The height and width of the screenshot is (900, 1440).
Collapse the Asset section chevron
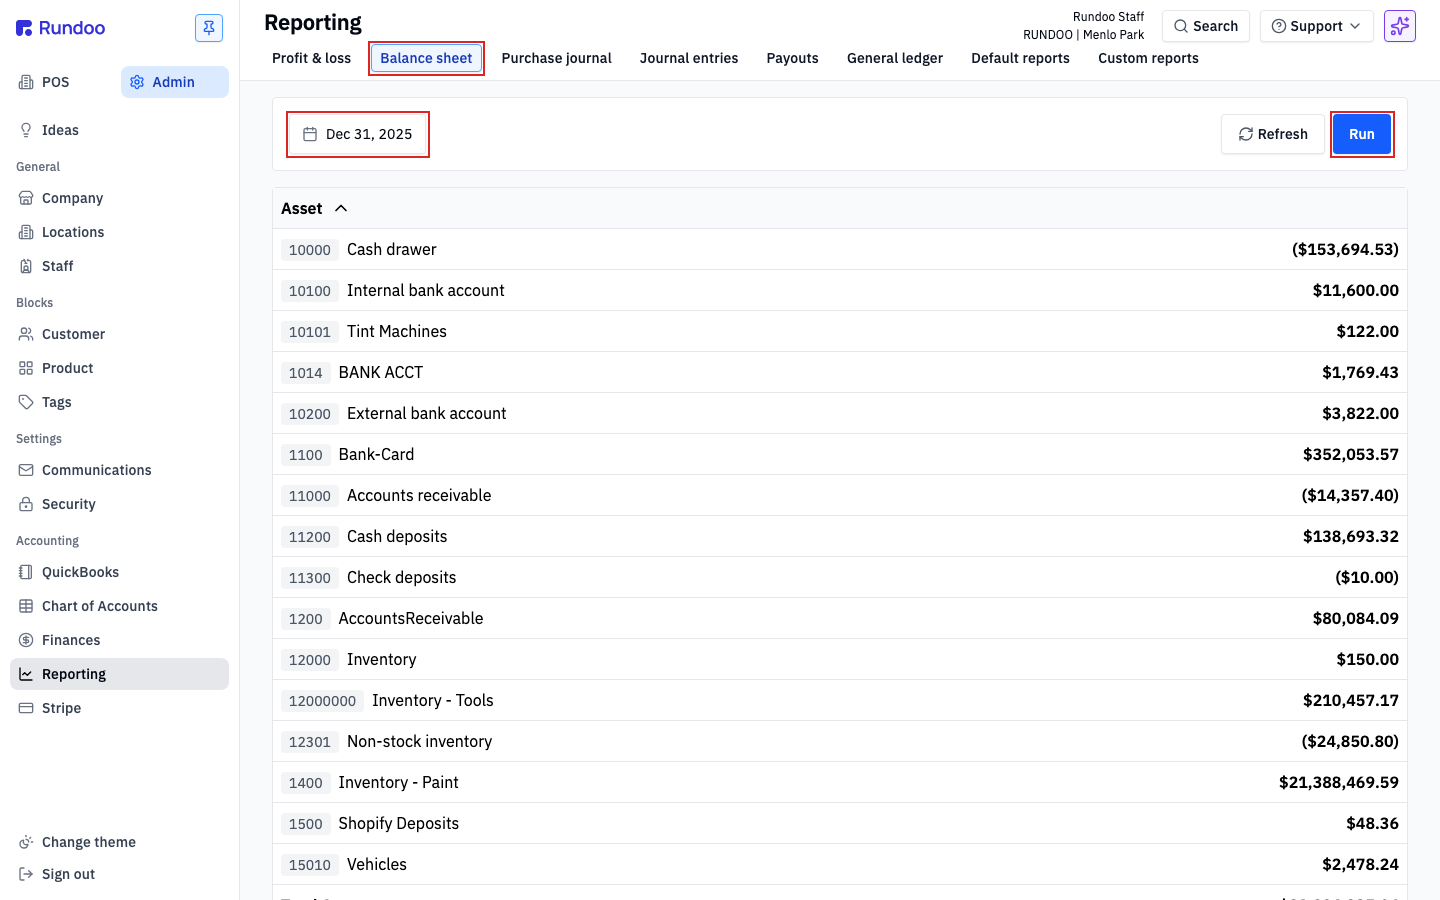(341, 208)
